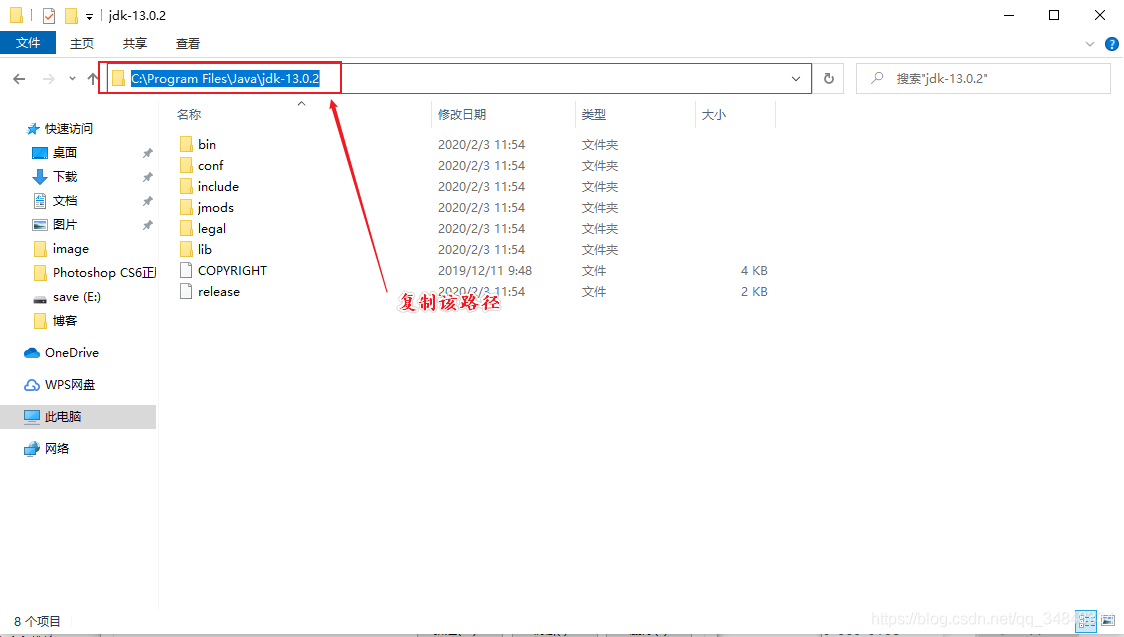Screen dimensions: 1124x637
Task: Open the save (E:) drive
Action: (x=76, y=297)
